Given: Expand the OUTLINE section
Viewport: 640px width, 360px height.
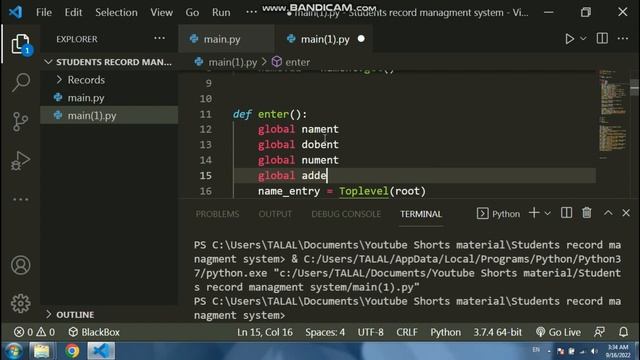Looking at the screenshot, I should pos(109,314).
